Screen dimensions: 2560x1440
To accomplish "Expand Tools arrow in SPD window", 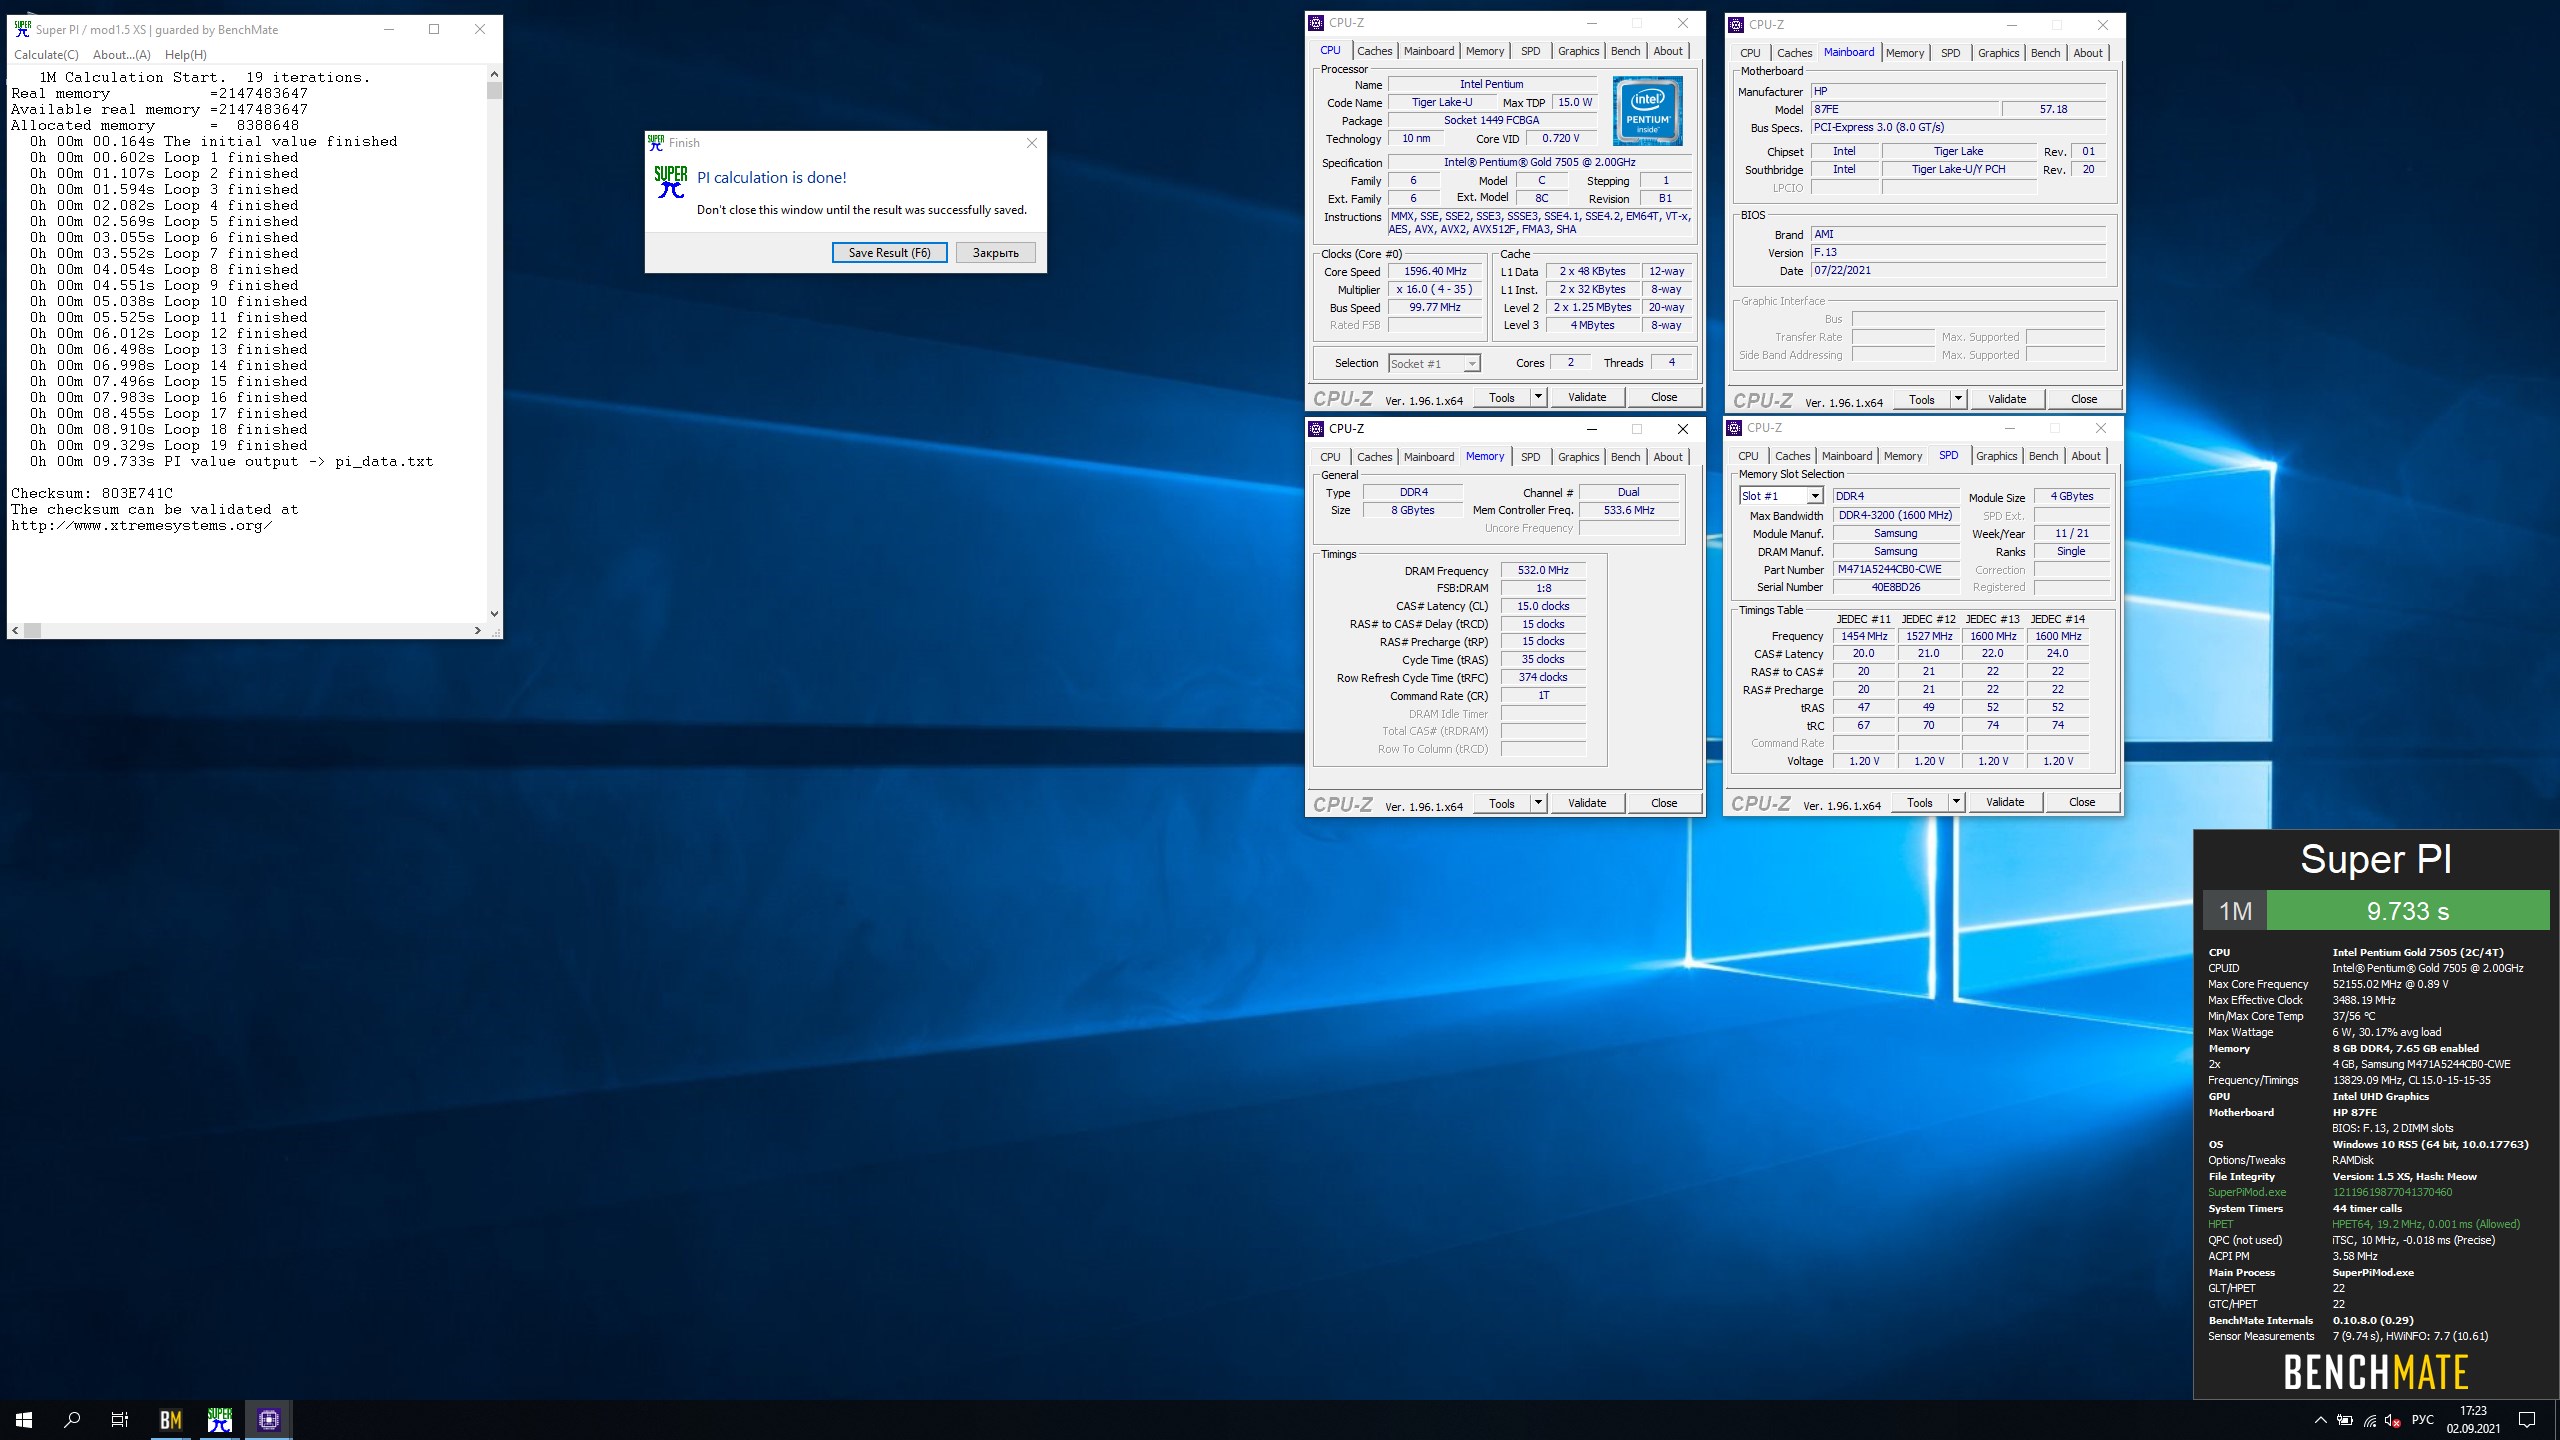I will coord(1956,803).
